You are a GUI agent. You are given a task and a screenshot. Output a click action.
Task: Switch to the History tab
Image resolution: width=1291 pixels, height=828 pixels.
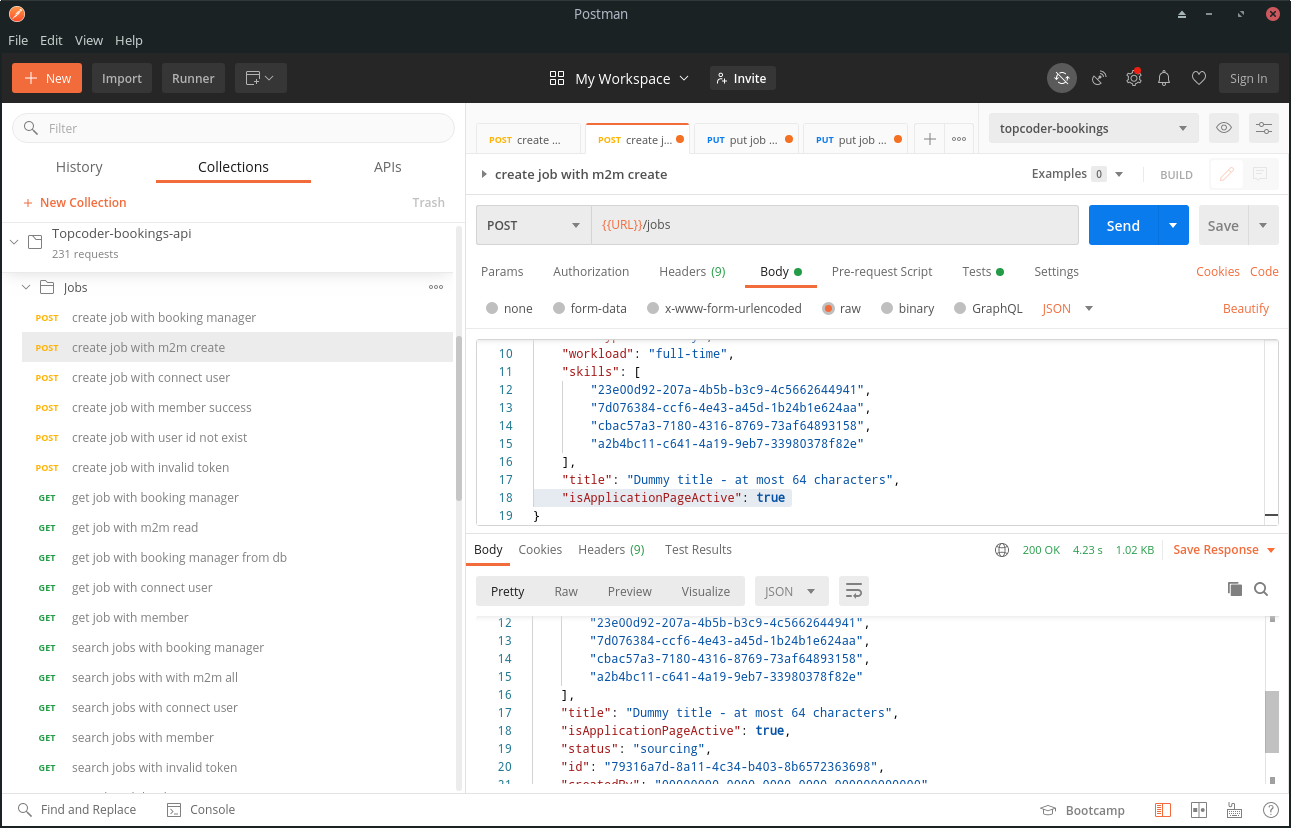pyautogui.click(x=79, y=167)
